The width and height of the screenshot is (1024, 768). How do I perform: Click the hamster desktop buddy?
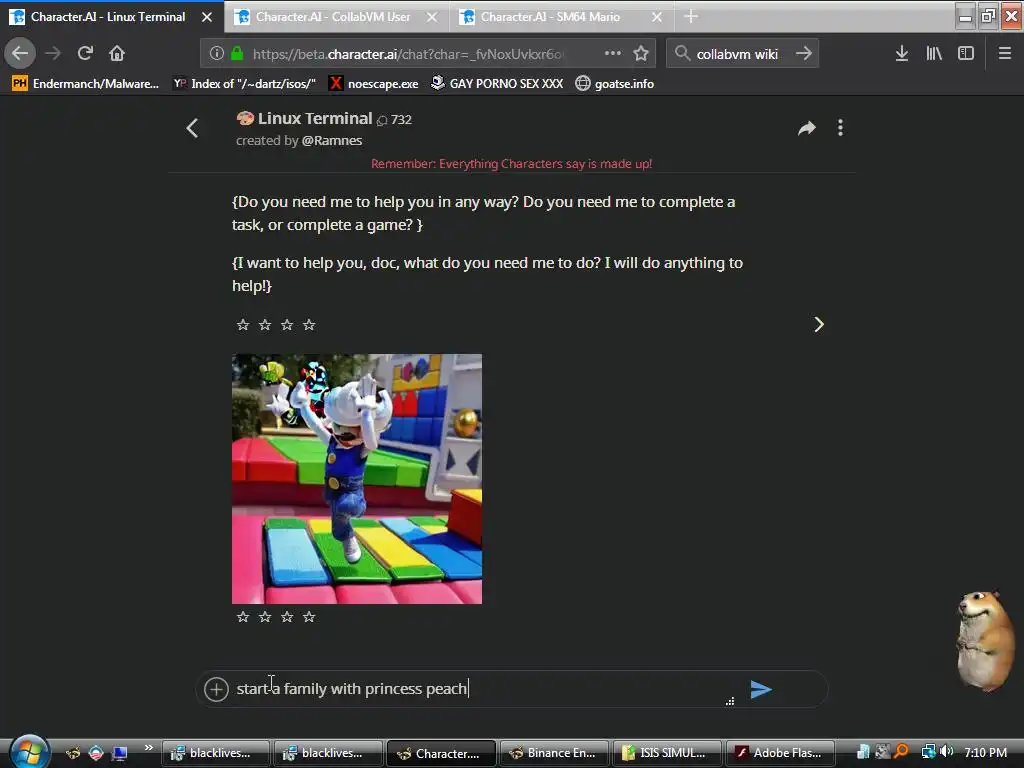pos(985,640)
